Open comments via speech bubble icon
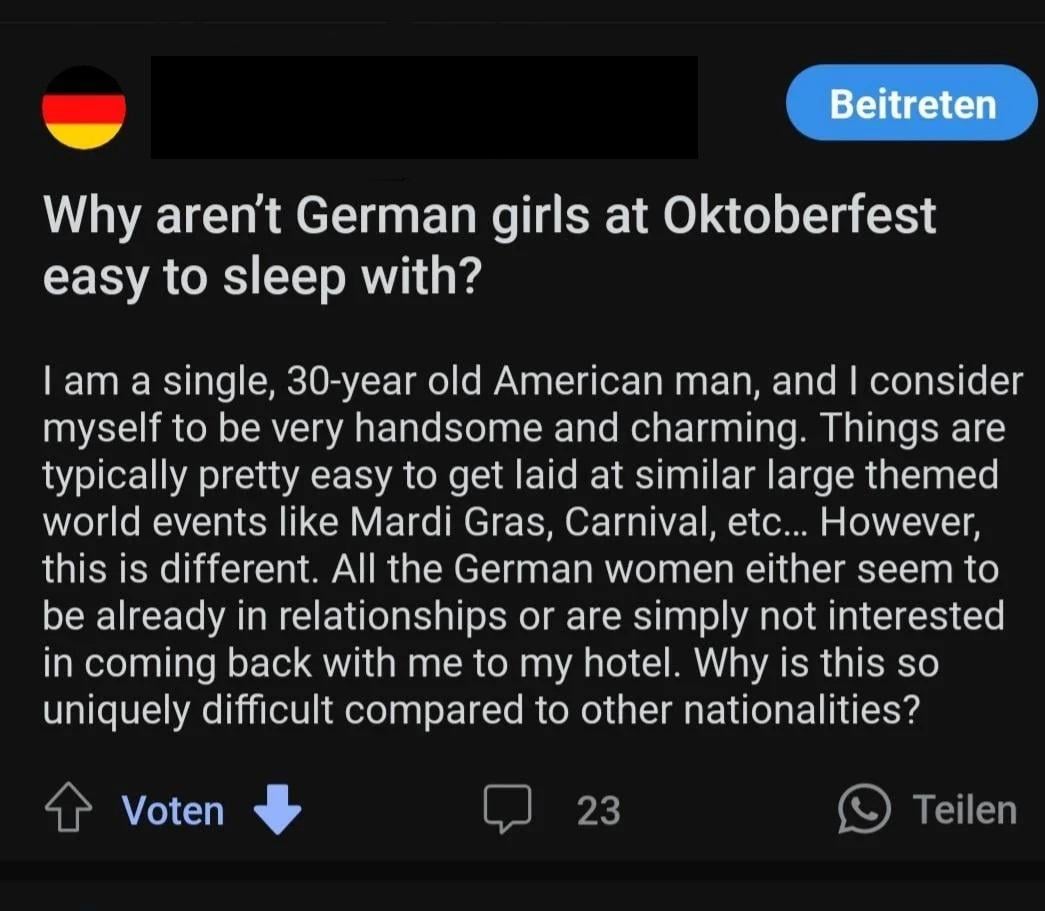 click(x=507, y=810)
